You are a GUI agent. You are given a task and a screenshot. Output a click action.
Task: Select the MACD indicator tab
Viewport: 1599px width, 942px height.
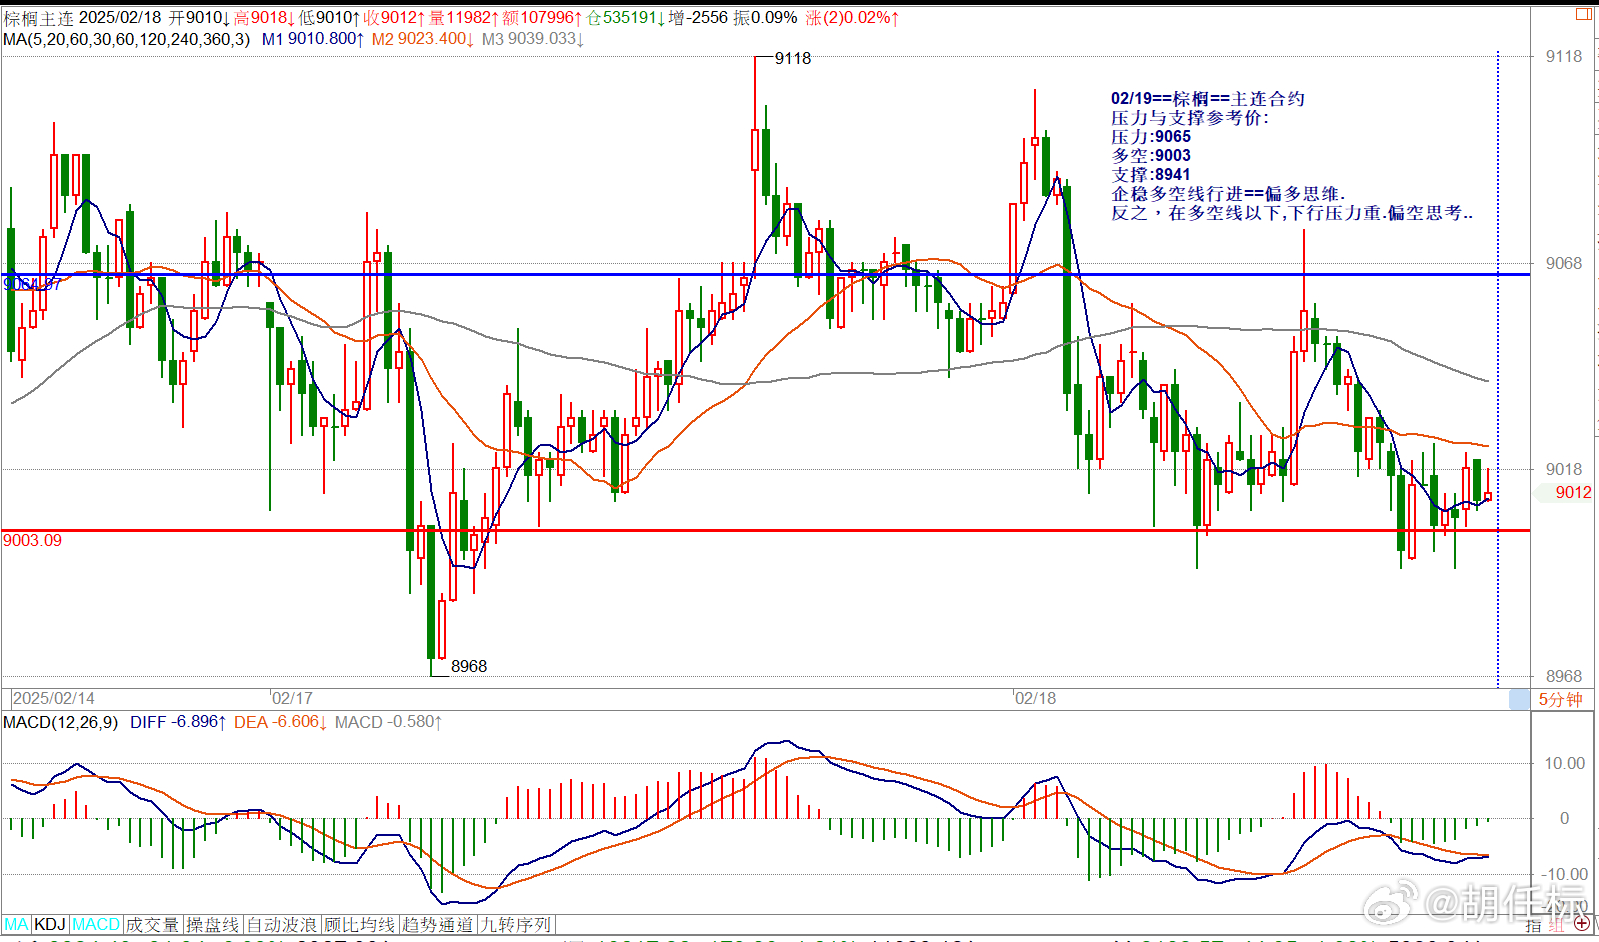96,925
